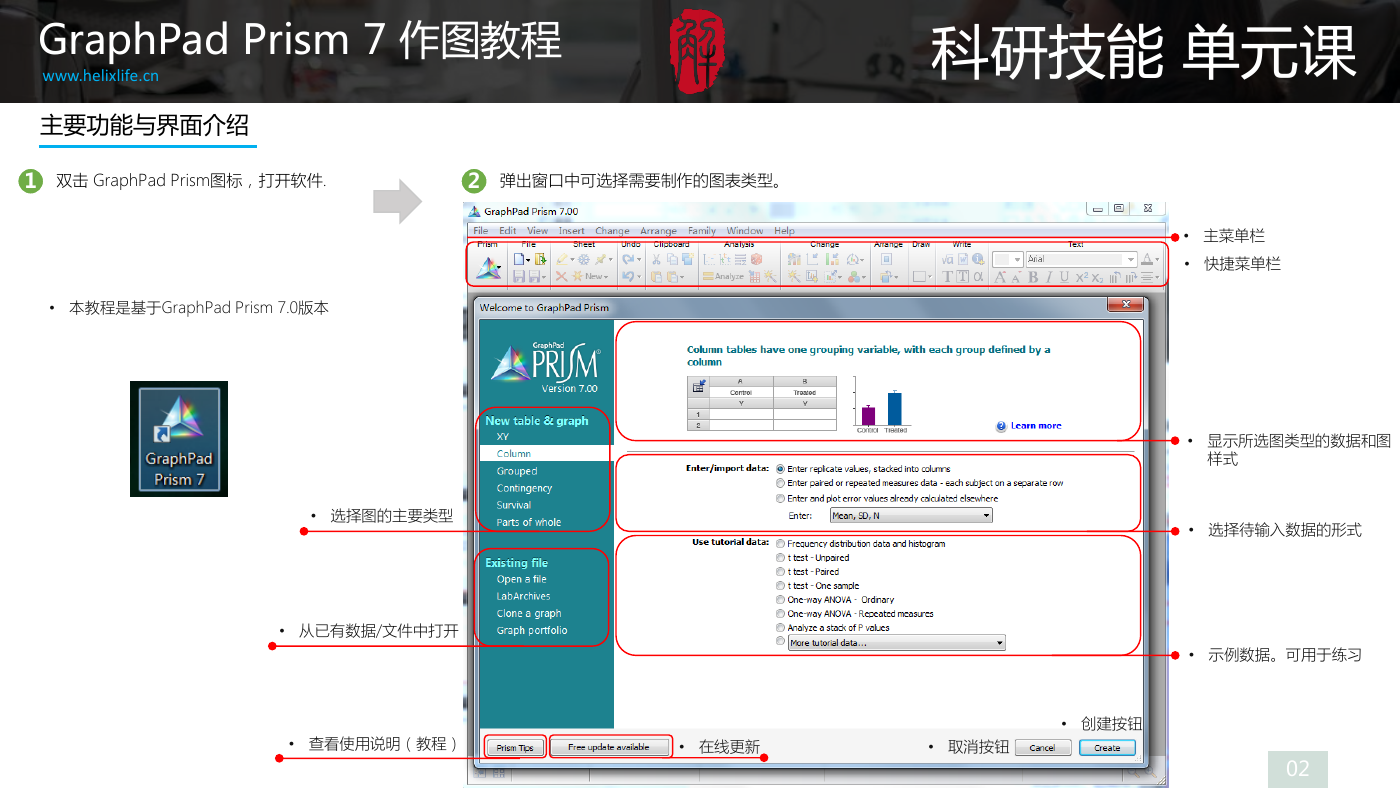Open the Mean, SD, N dropdown
The height and width of the screenshot is (788, 1400).
(911, 515)
